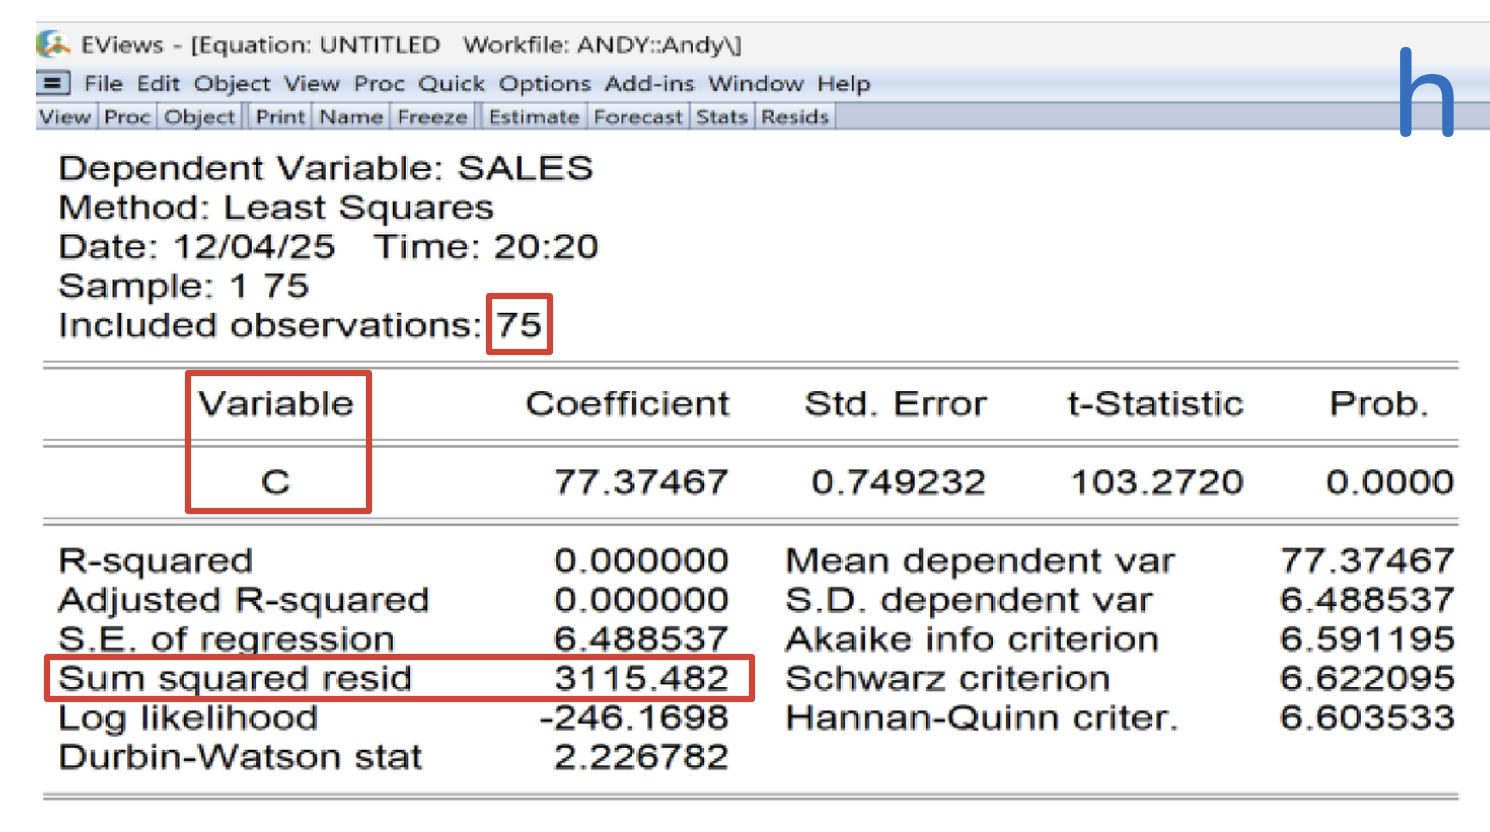The image size is (1490, 832).
Task: Freeze the equation output
Action: tap(432, 117)
